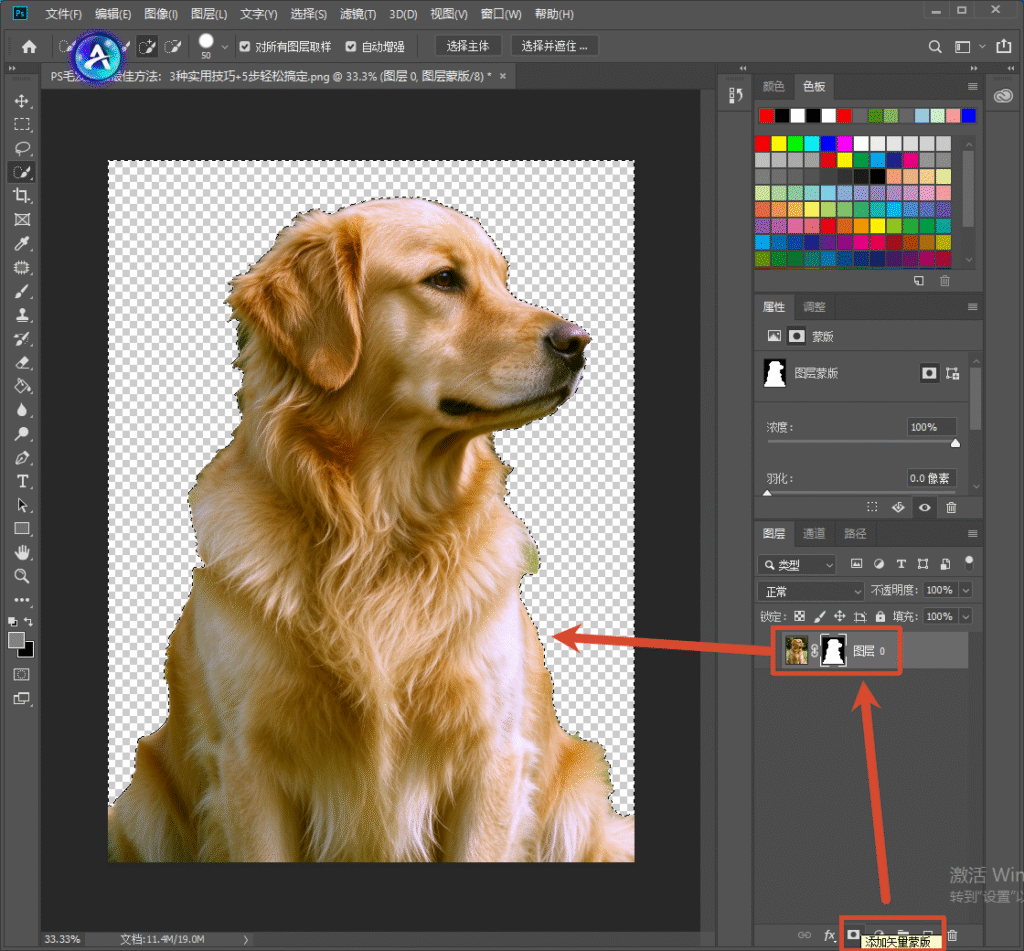Toggle pixel layer filter icon
This screenshot has width=1024, height=951.
(x=856, y=564)
